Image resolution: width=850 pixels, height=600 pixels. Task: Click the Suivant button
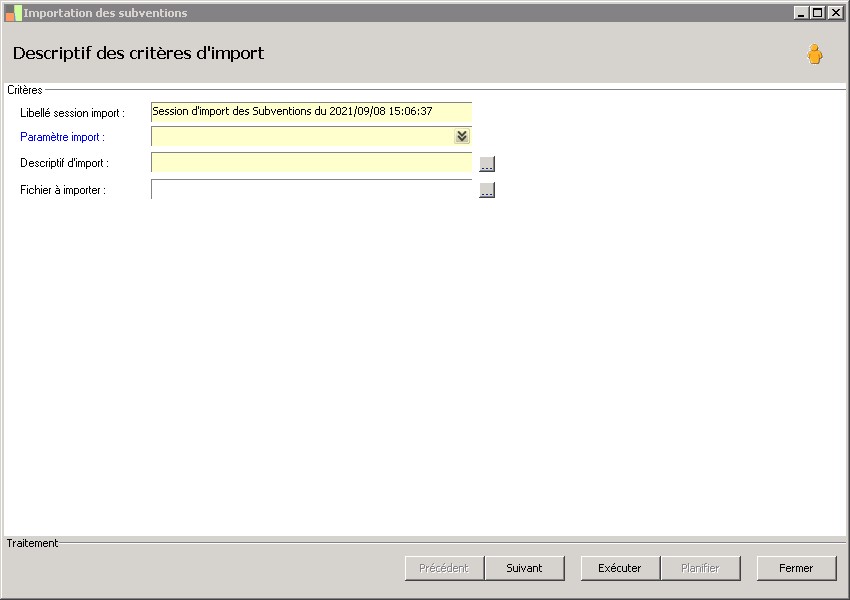pyautogui.click(x=524, y=568)
